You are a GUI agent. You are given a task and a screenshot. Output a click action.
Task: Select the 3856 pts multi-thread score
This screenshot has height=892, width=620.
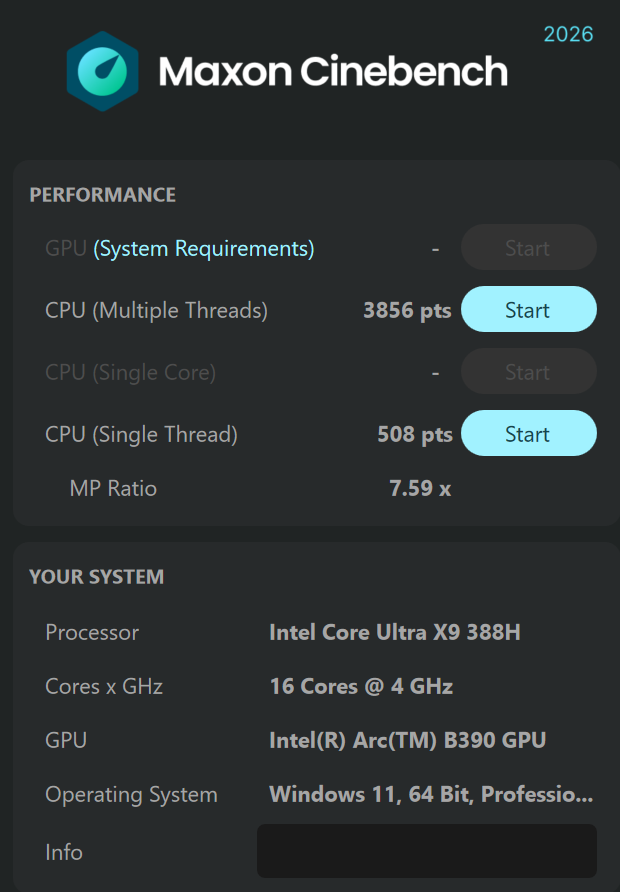[x=407, y=310]
